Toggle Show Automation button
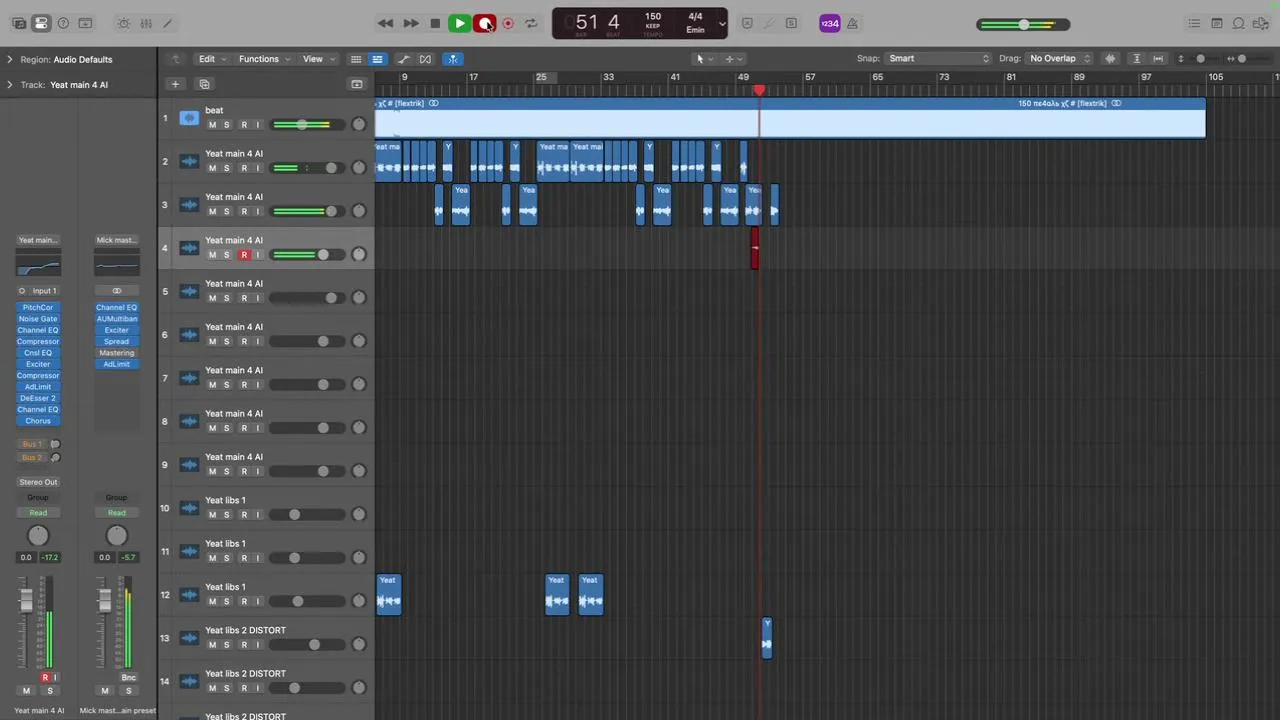The image size is (1280, 720). (404, 59)
